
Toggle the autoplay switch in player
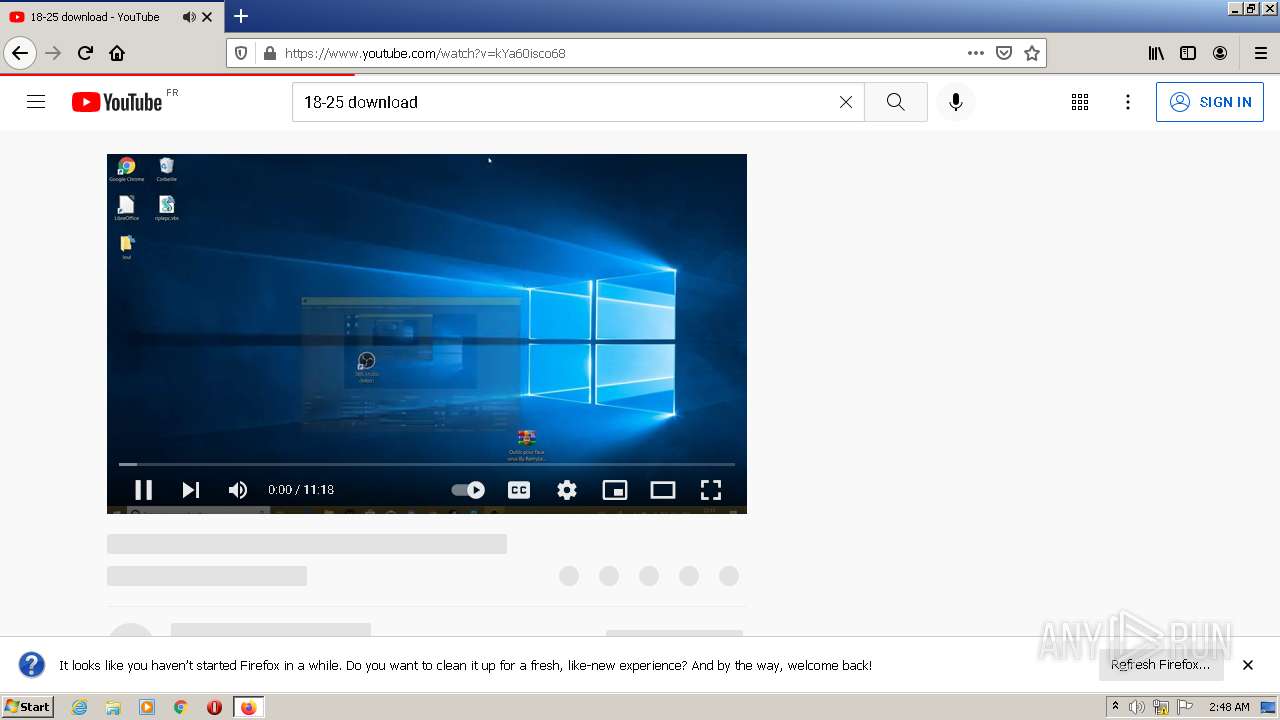pyautogui.click(x=468, y=490)
